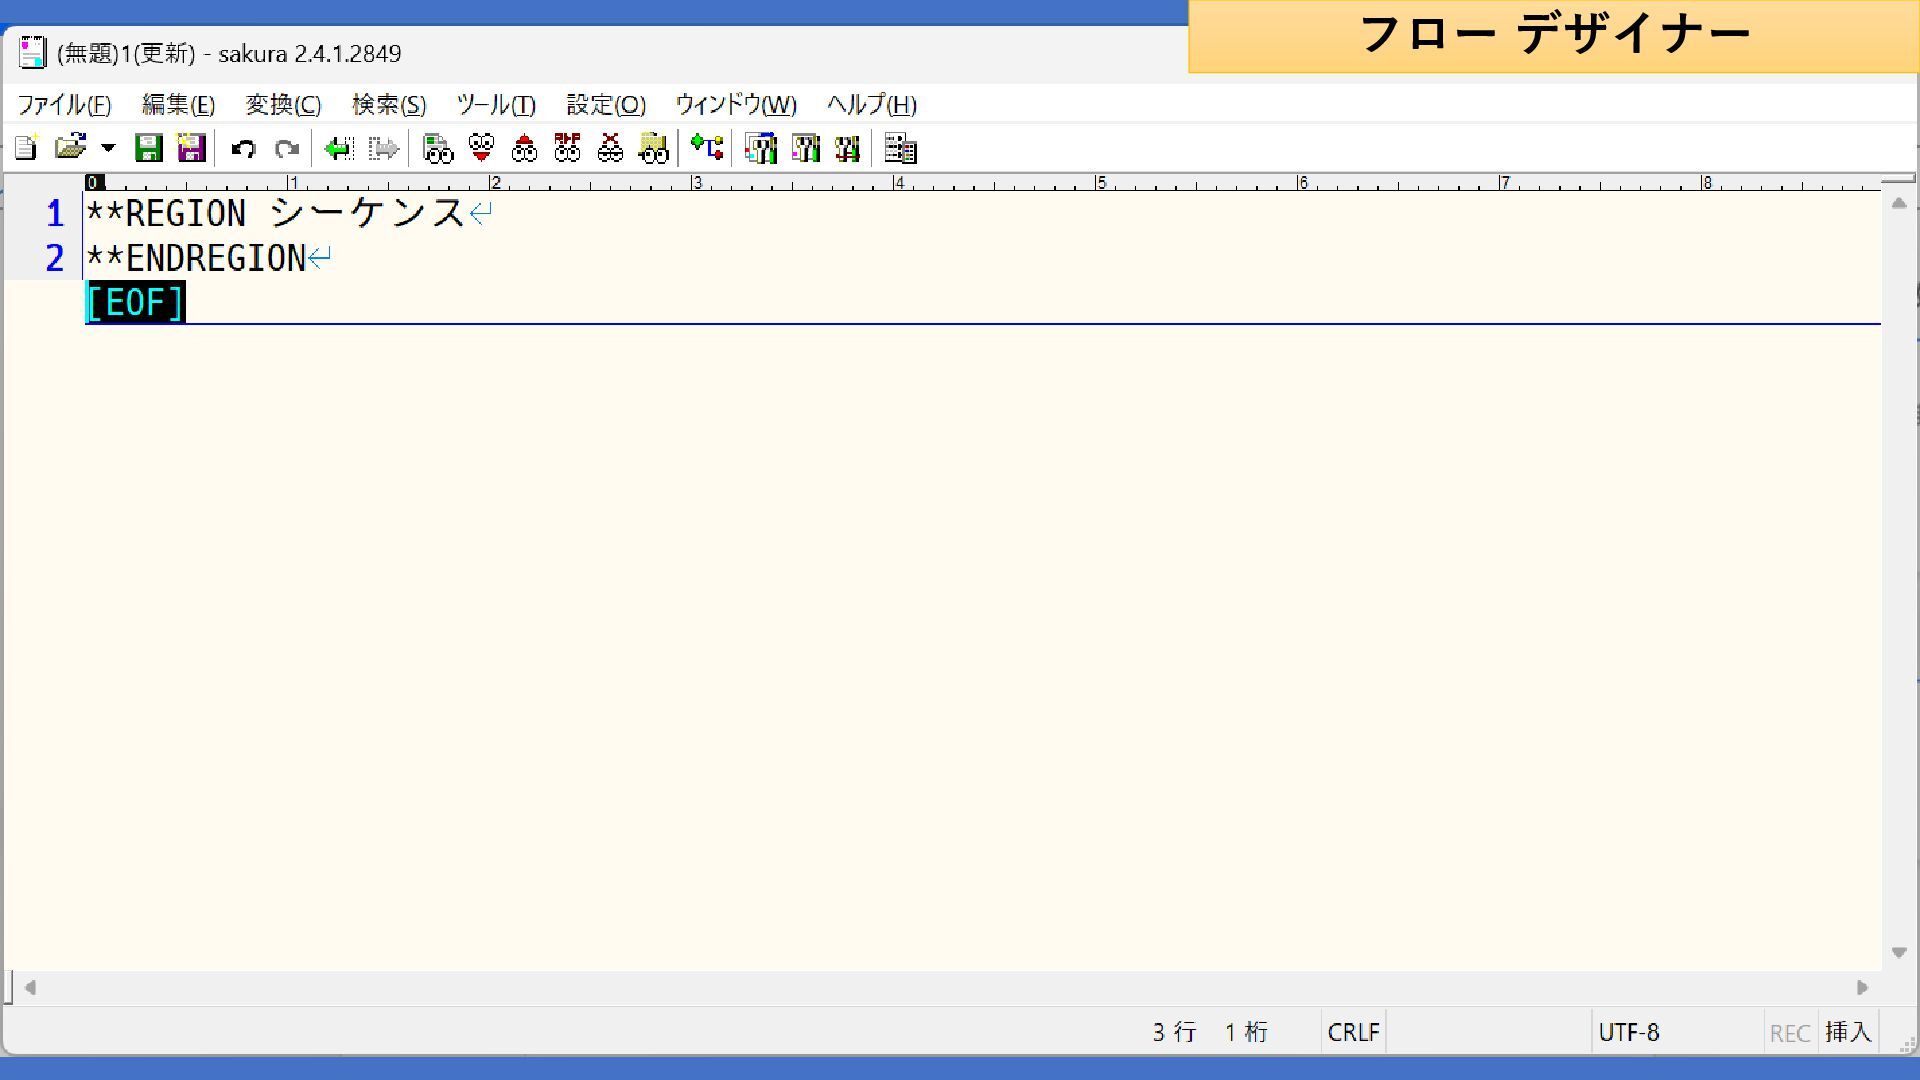Viewport: 1920px width, 1080px height.
Task: Toggle the 挿入 insert mode indicator
Action: pos(1847,1032)
